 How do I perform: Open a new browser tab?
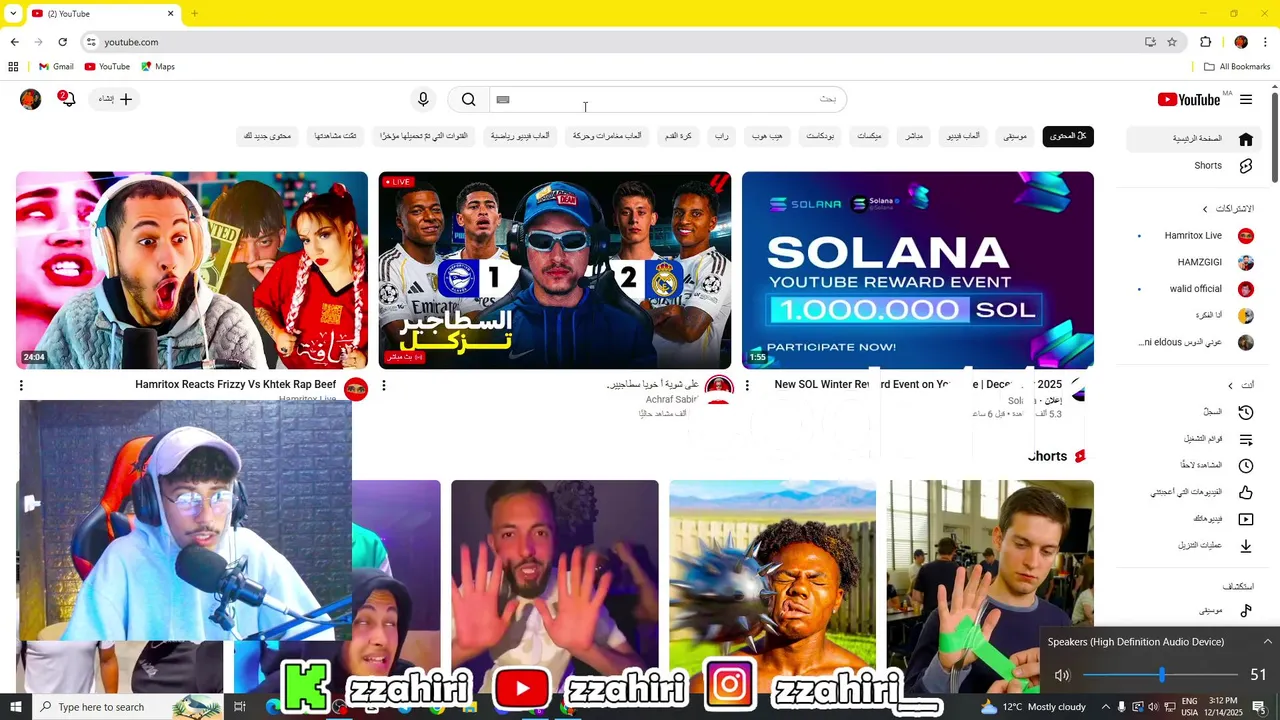(x=194, y=14)
